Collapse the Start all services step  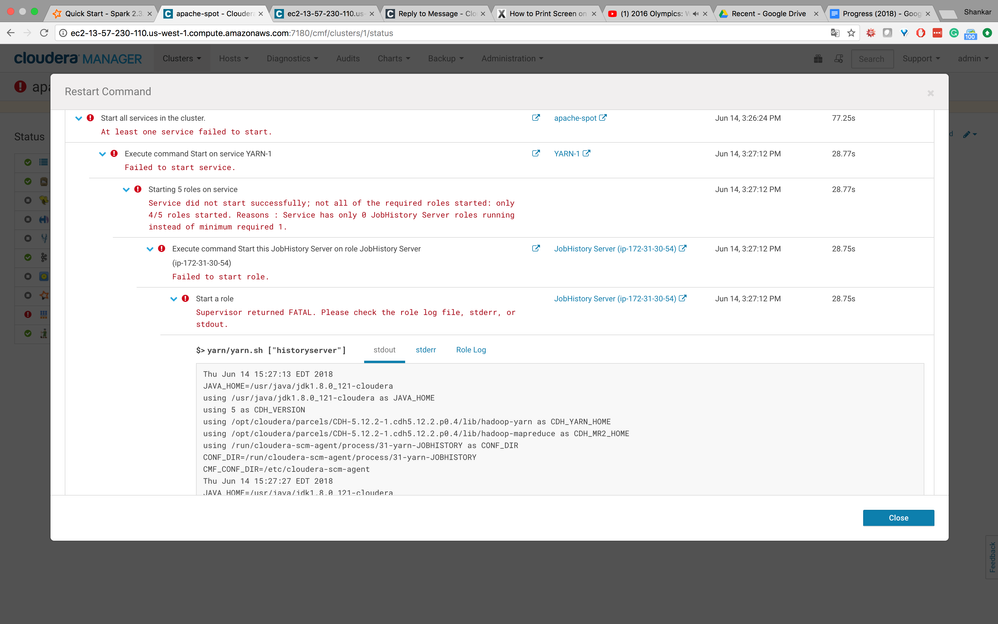[79, 118]
